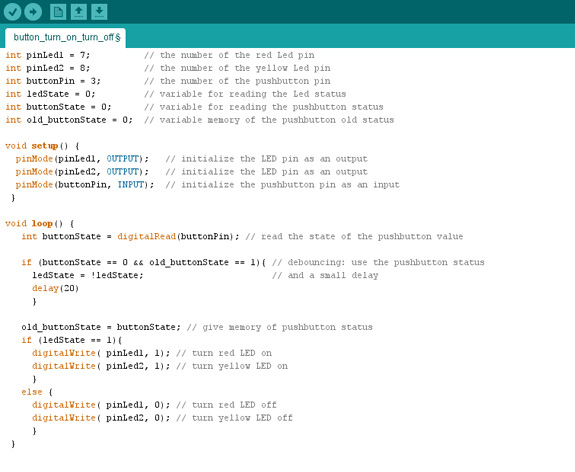Click on 'void setup() {' declaration
The image size is (575, 472).
(42, 146)
